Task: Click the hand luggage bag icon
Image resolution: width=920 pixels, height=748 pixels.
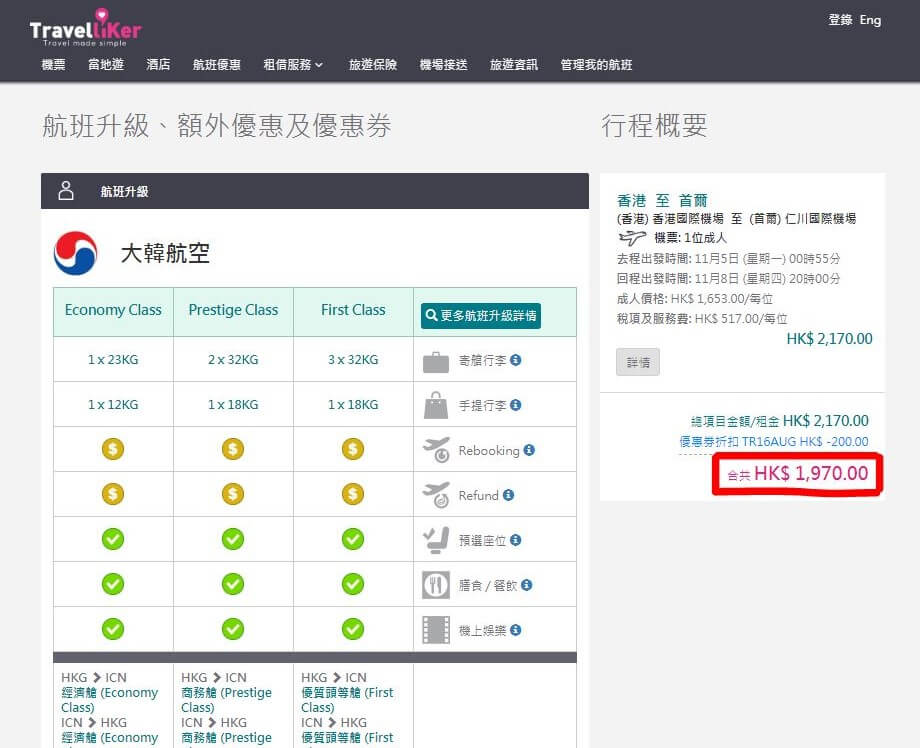Action: point(436,405)
